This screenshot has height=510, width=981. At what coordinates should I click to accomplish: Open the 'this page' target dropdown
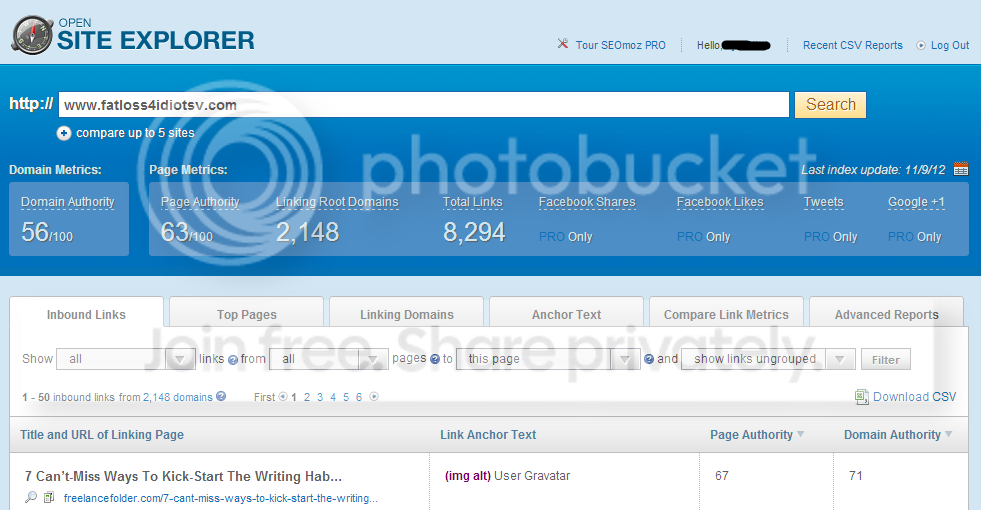(x=548, y=359)
